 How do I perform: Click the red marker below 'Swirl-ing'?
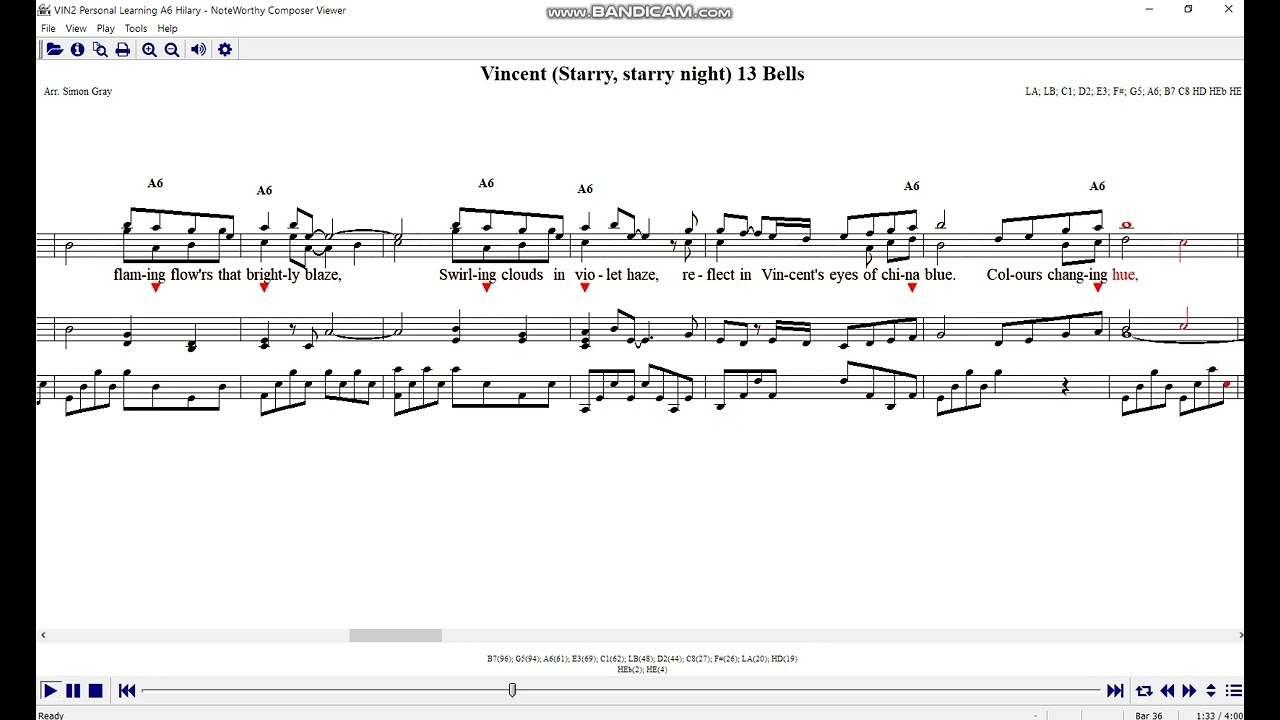coord(487,288)
